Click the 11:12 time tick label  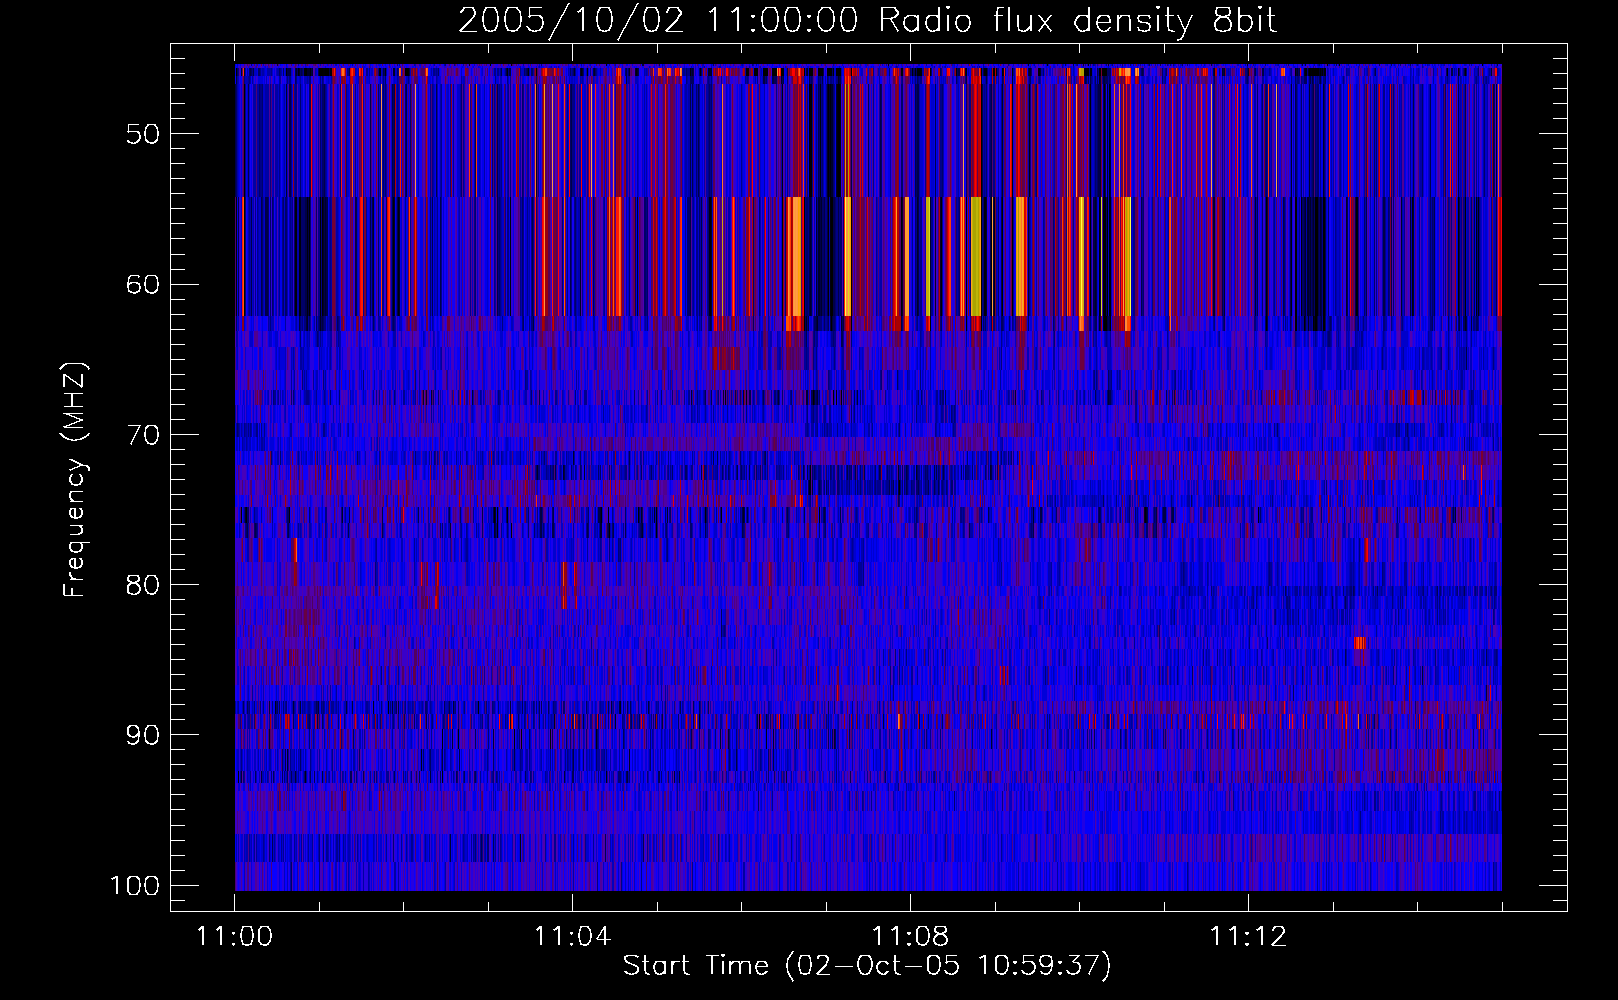tap(1248, 937)
